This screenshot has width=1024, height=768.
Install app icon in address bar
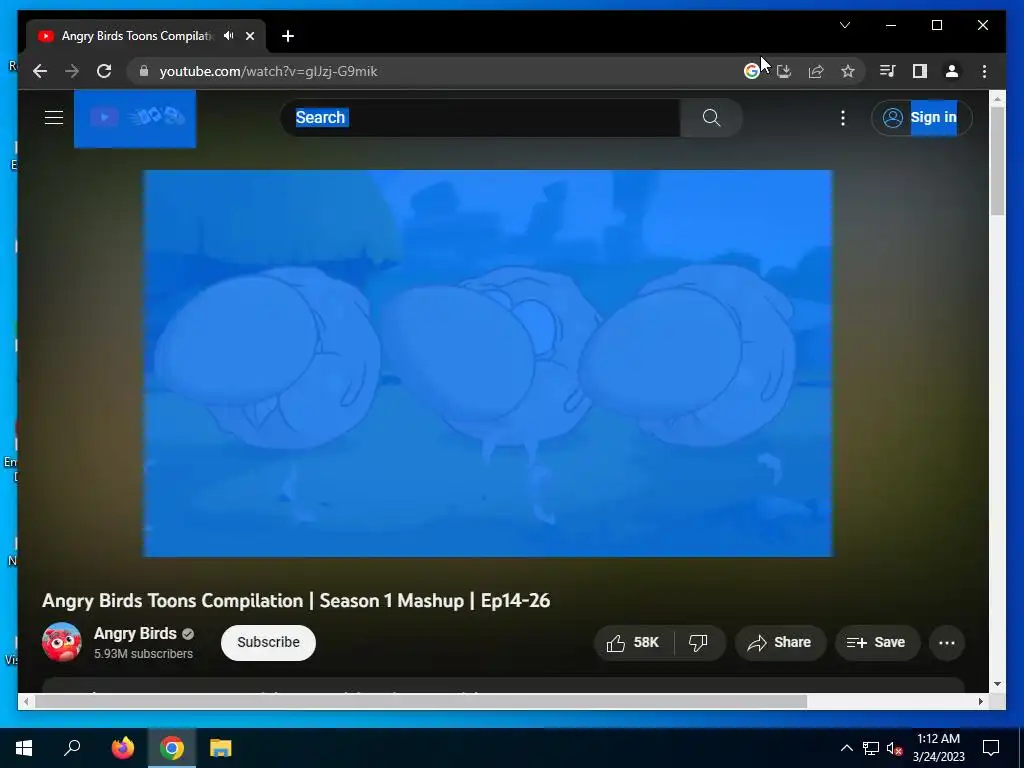[x=784, y=71]
